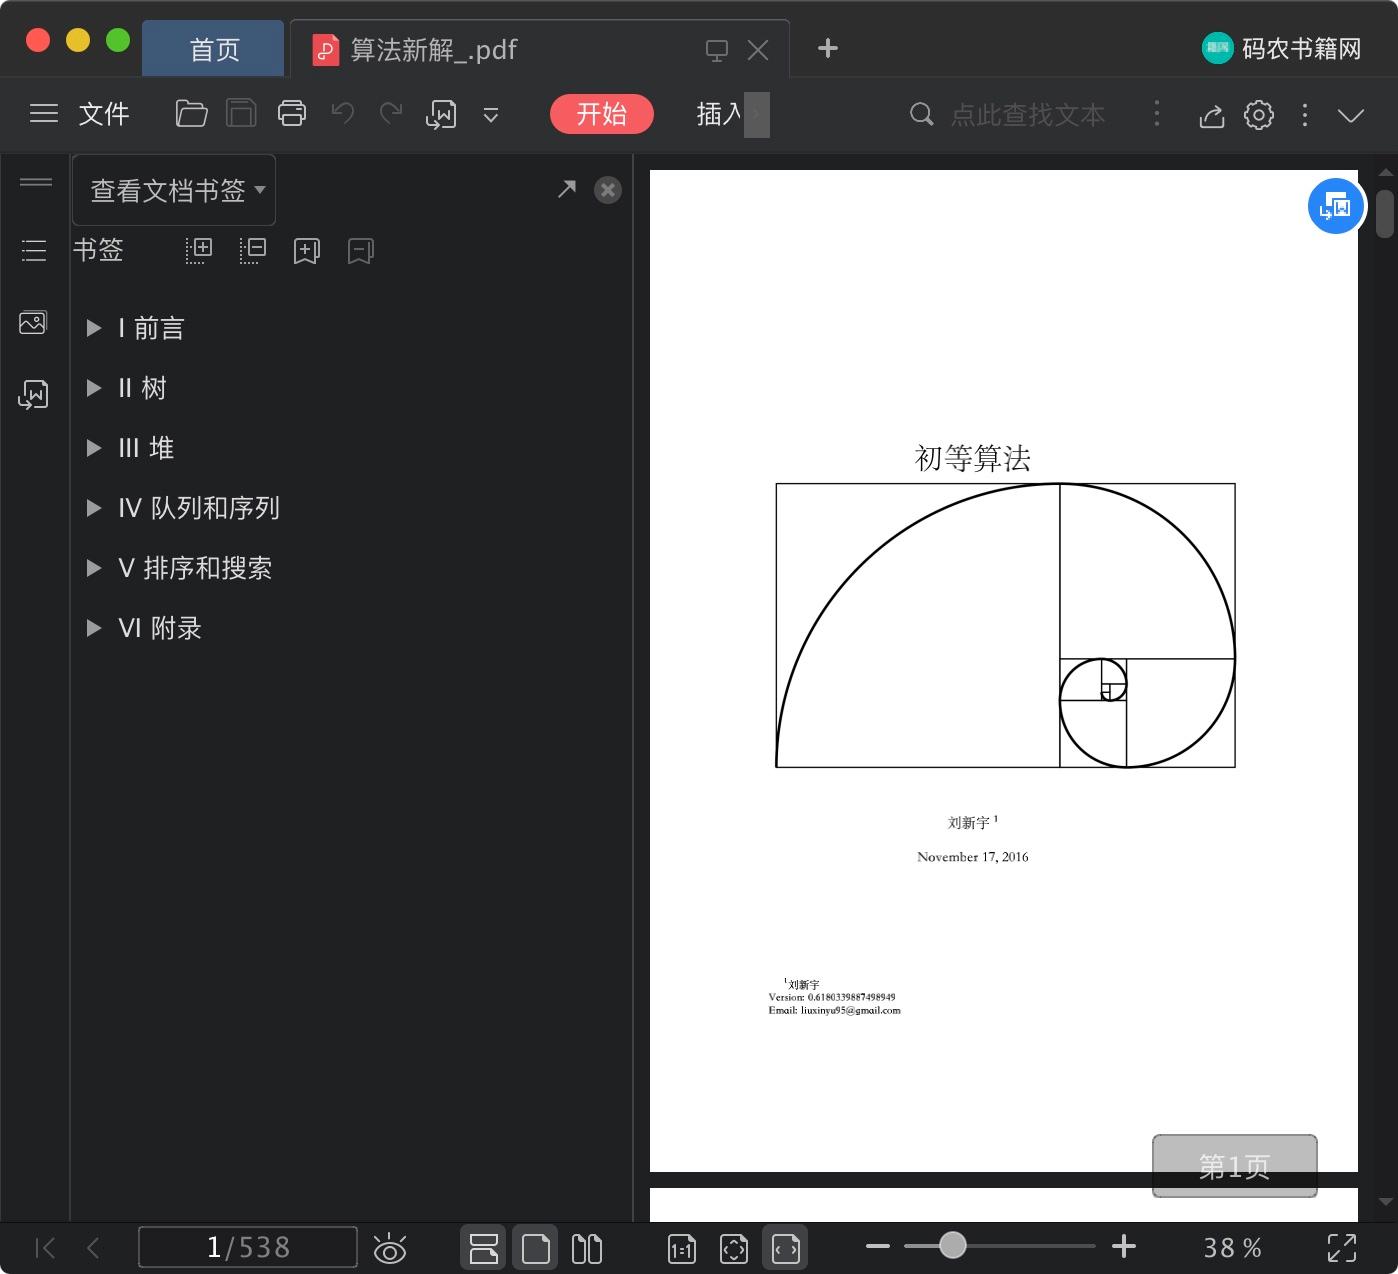Screen dimensions: 1398x1274
Task: Zoom out with minus button
Action: (878, 1246)
